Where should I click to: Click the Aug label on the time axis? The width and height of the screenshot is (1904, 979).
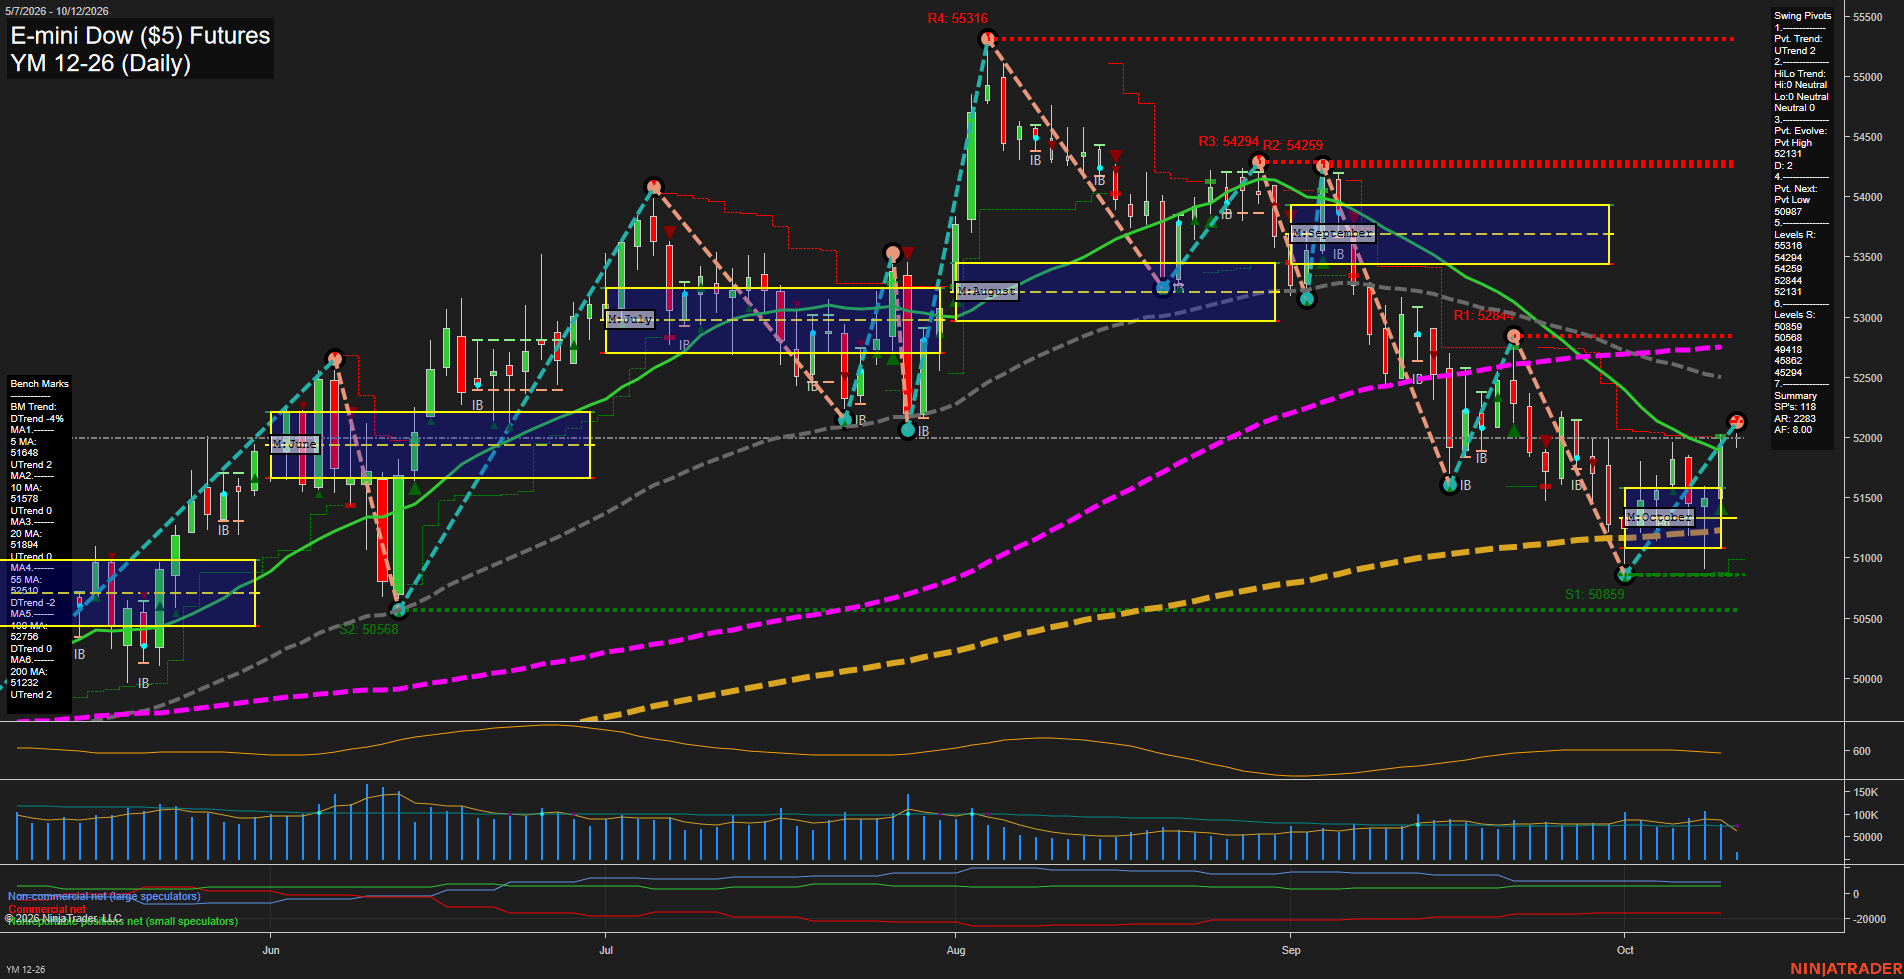click(956, 950)
